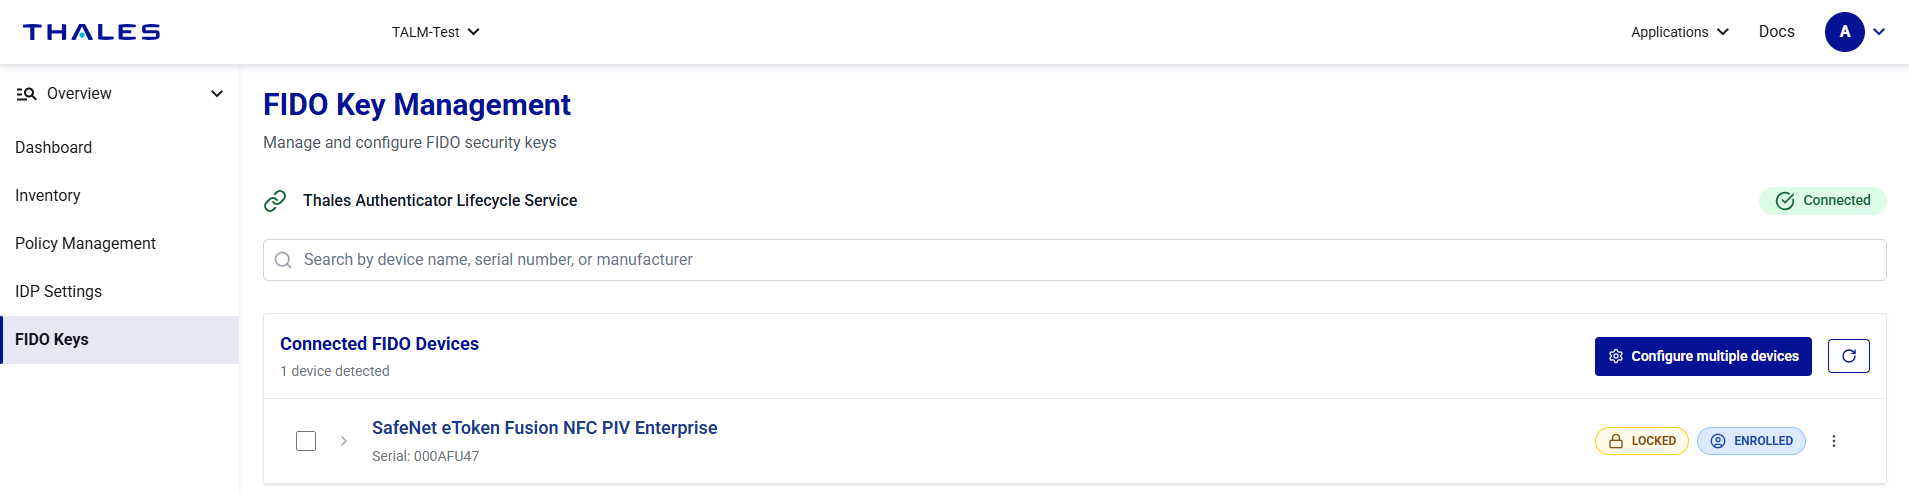Expand the SafeNet eToken device row
The width and height of the screenshot is (1909, 494).
[x=344, y=441]
